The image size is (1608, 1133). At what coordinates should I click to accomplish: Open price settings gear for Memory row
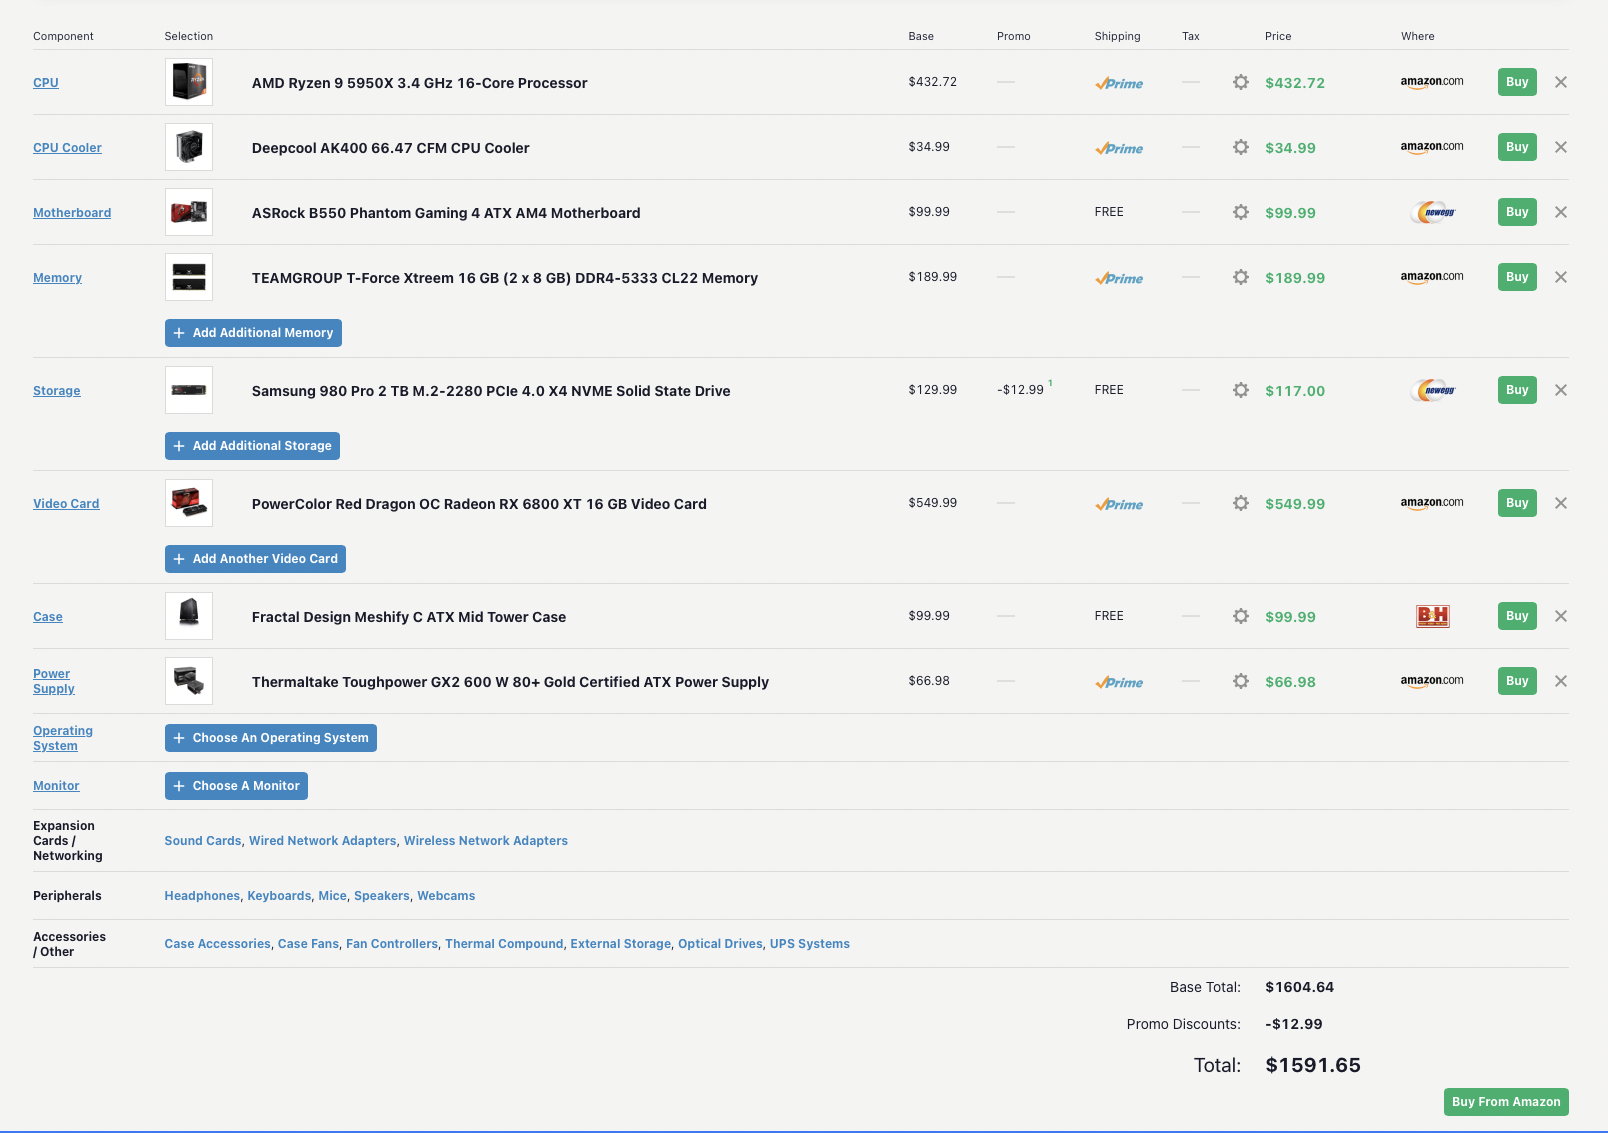coord(1241,277)
